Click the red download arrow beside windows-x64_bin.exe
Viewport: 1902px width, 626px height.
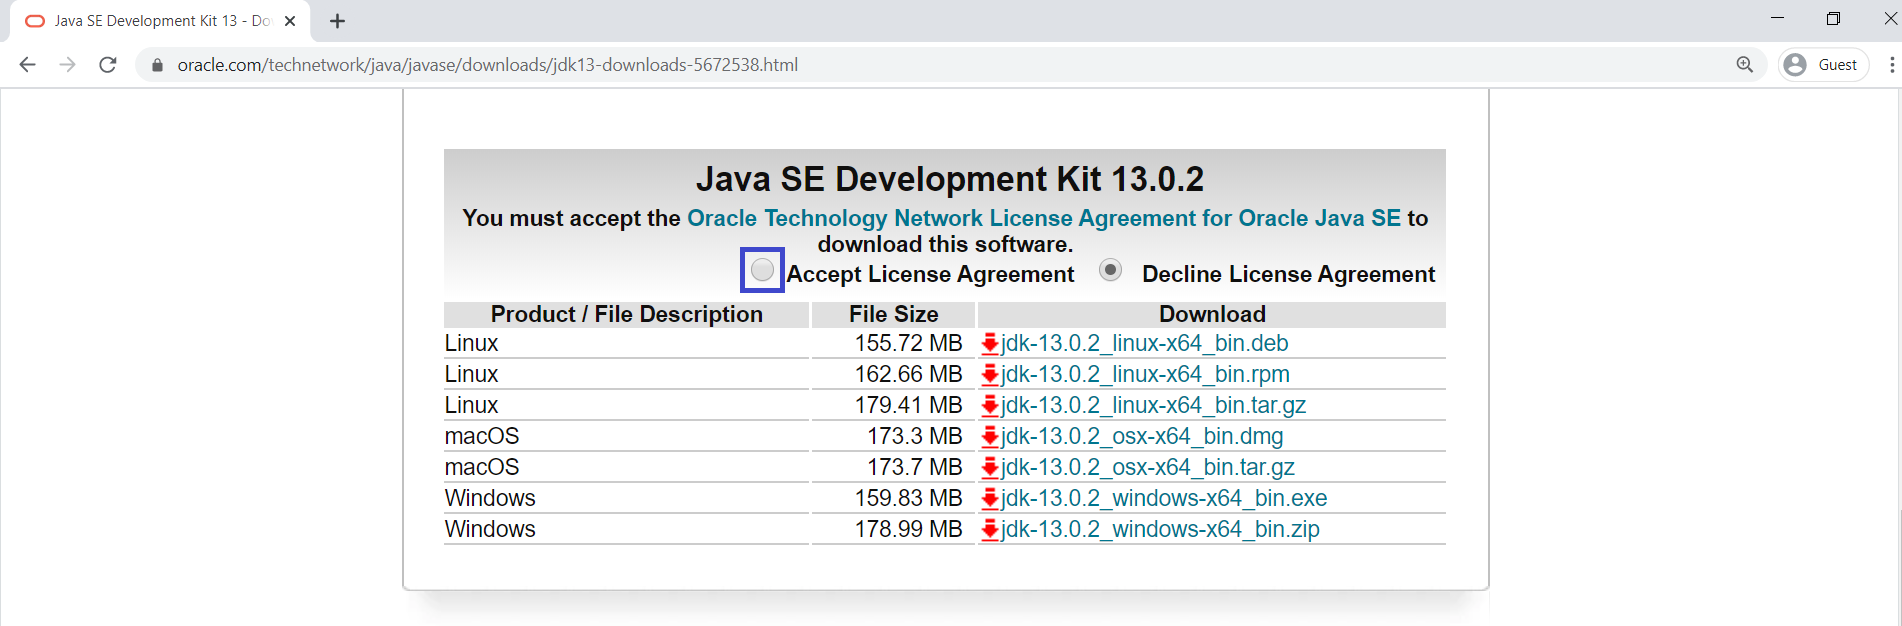(x=990, y=499)
